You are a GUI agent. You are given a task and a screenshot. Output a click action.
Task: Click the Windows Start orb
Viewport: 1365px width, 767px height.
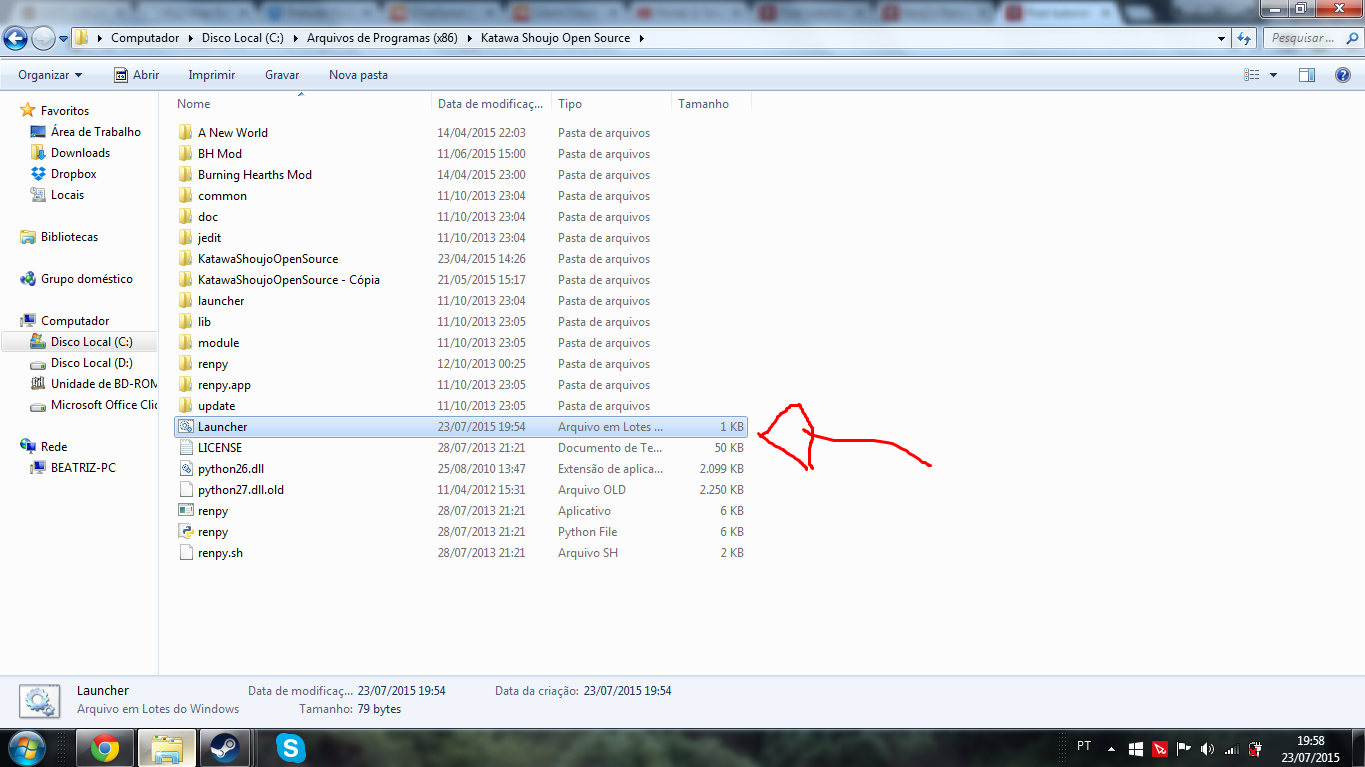pos(25,748)
